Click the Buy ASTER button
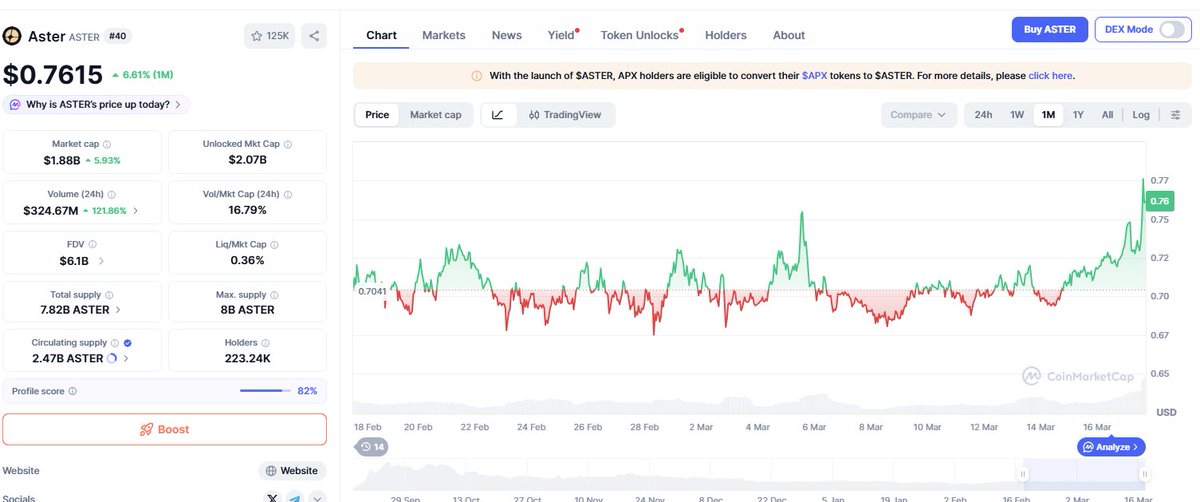This screenshot has width=1200, height=502. click(x=1048, y=29)
